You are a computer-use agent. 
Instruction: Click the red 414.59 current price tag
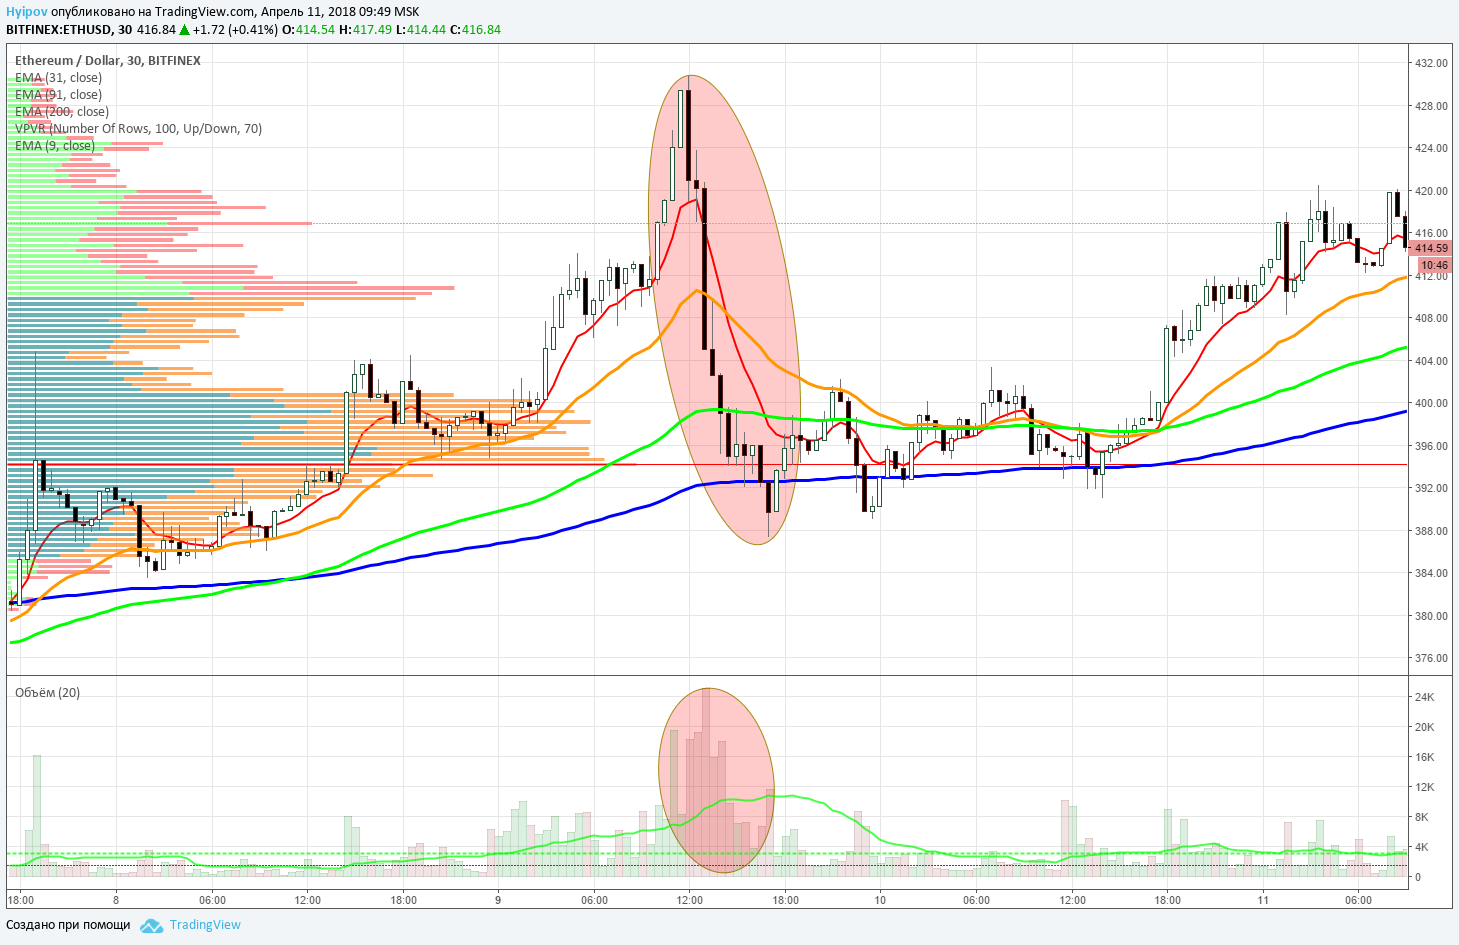click(x=1431, y=248)
